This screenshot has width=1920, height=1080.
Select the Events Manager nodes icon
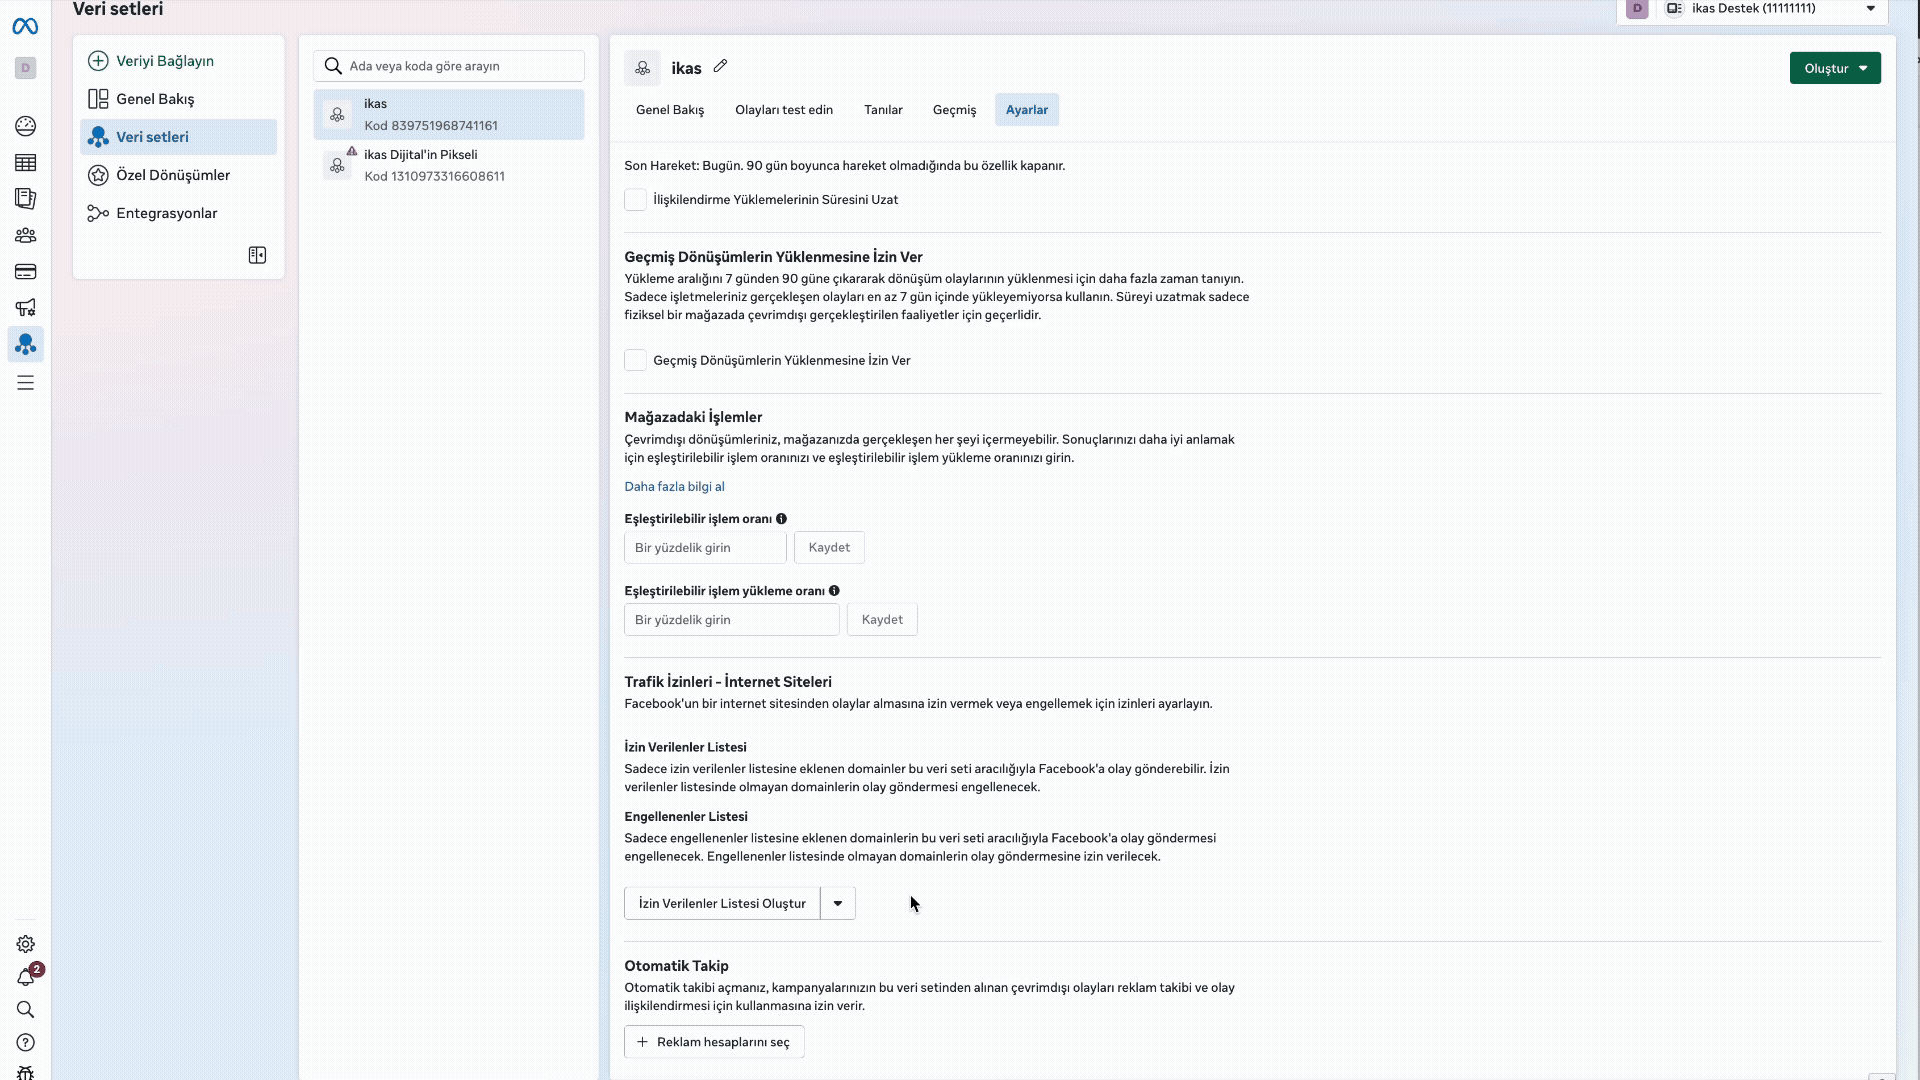pyautogui.click(x=25, y=344)
